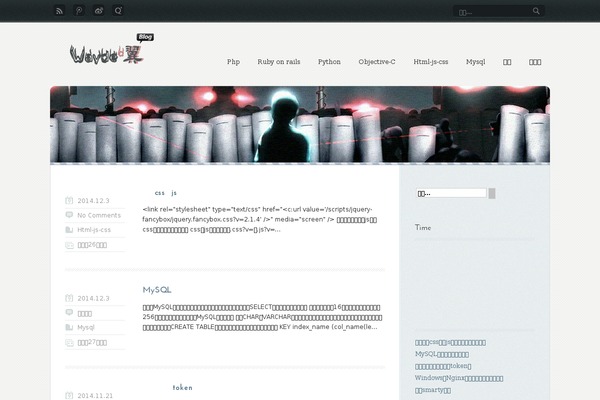
Task: Open sidebar link containing smarty
Action: 433,390
